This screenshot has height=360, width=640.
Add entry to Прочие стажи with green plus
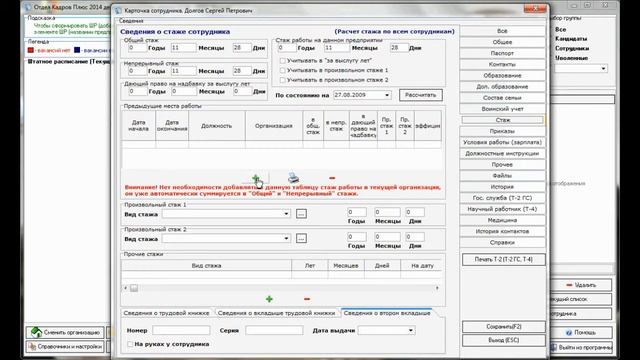click(269, 299)
